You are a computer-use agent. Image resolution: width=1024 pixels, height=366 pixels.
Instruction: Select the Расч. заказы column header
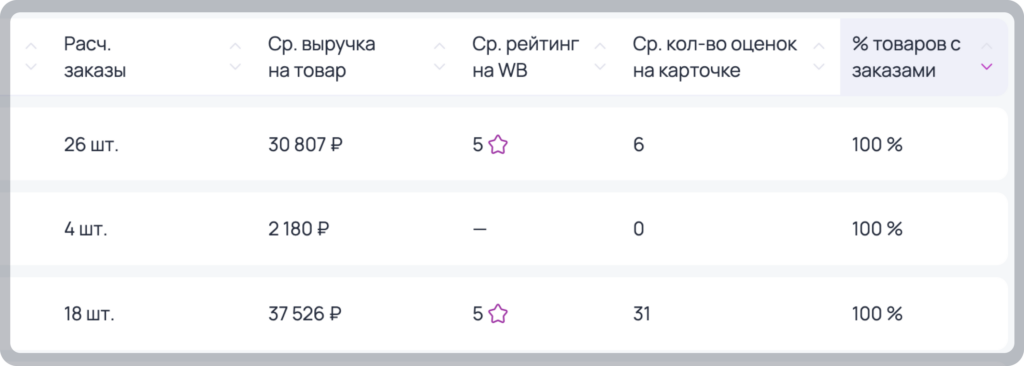(95, 58)
